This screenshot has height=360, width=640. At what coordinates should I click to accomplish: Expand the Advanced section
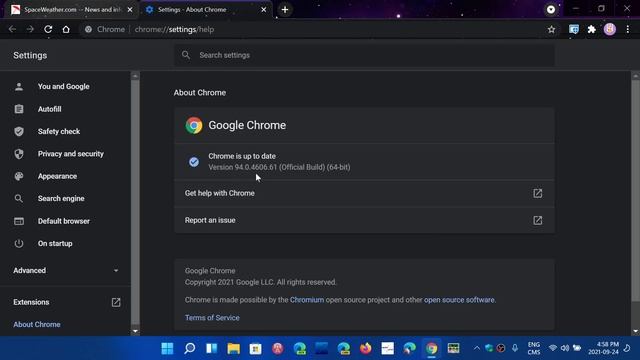(x=65, y=271)
